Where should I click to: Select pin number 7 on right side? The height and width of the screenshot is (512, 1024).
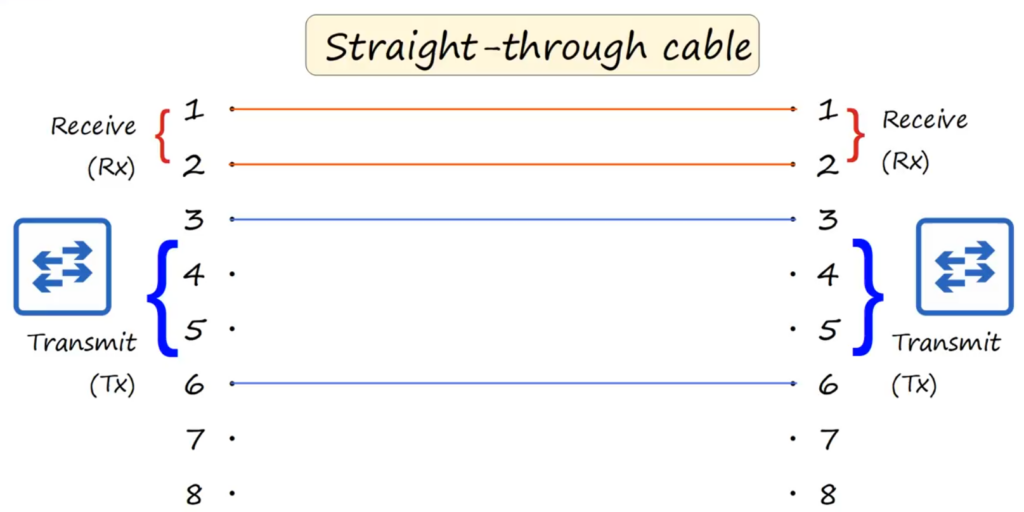829,440
